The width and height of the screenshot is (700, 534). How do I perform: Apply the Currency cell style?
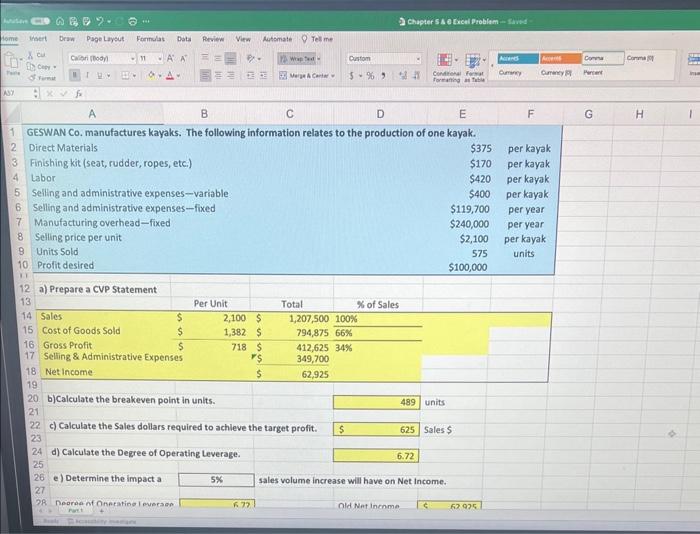click(510, 72)
